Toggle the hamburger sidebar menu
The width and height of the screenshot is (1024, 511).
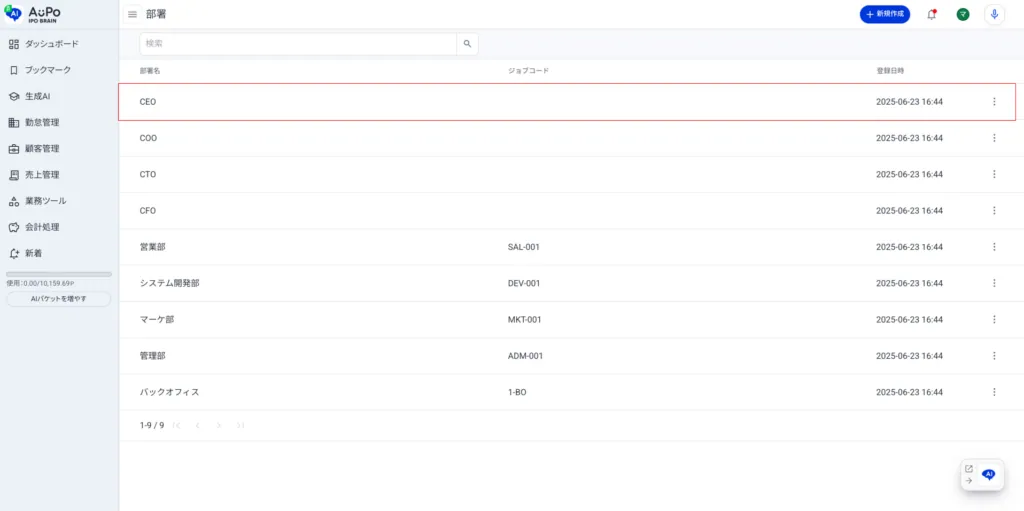[x=133, y=14]
